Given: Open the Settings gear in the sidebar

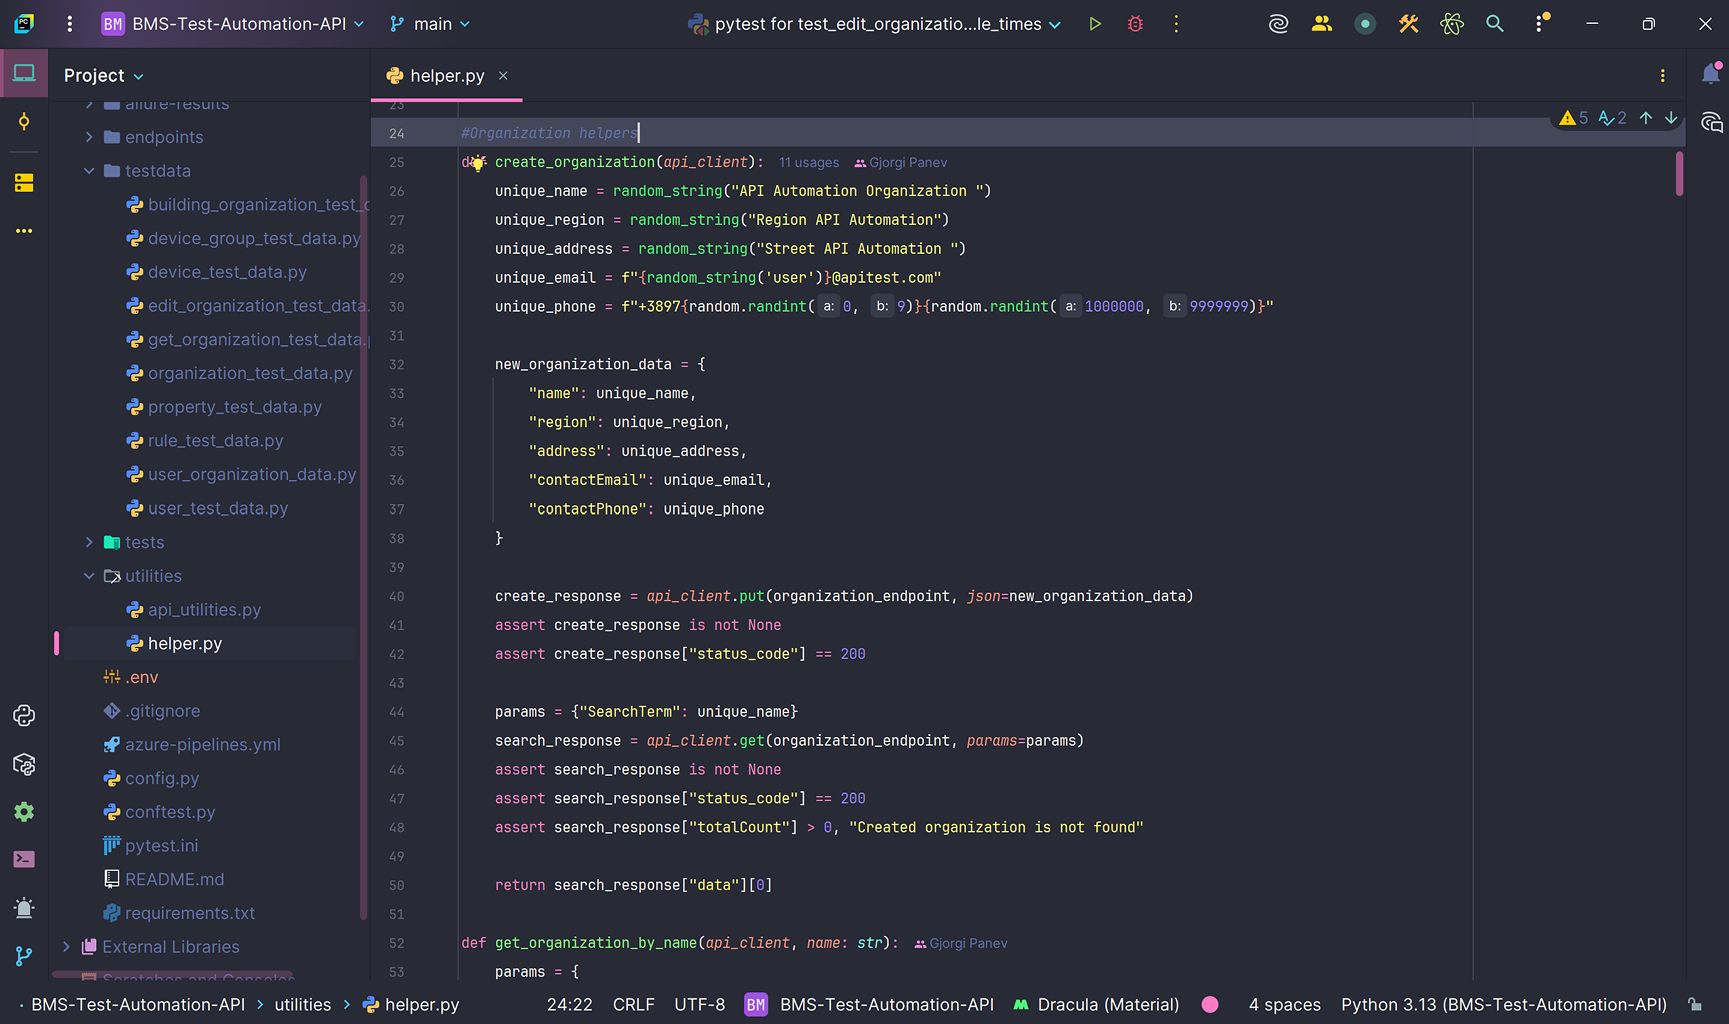Looking at the screenshot, I should point(24,812).
